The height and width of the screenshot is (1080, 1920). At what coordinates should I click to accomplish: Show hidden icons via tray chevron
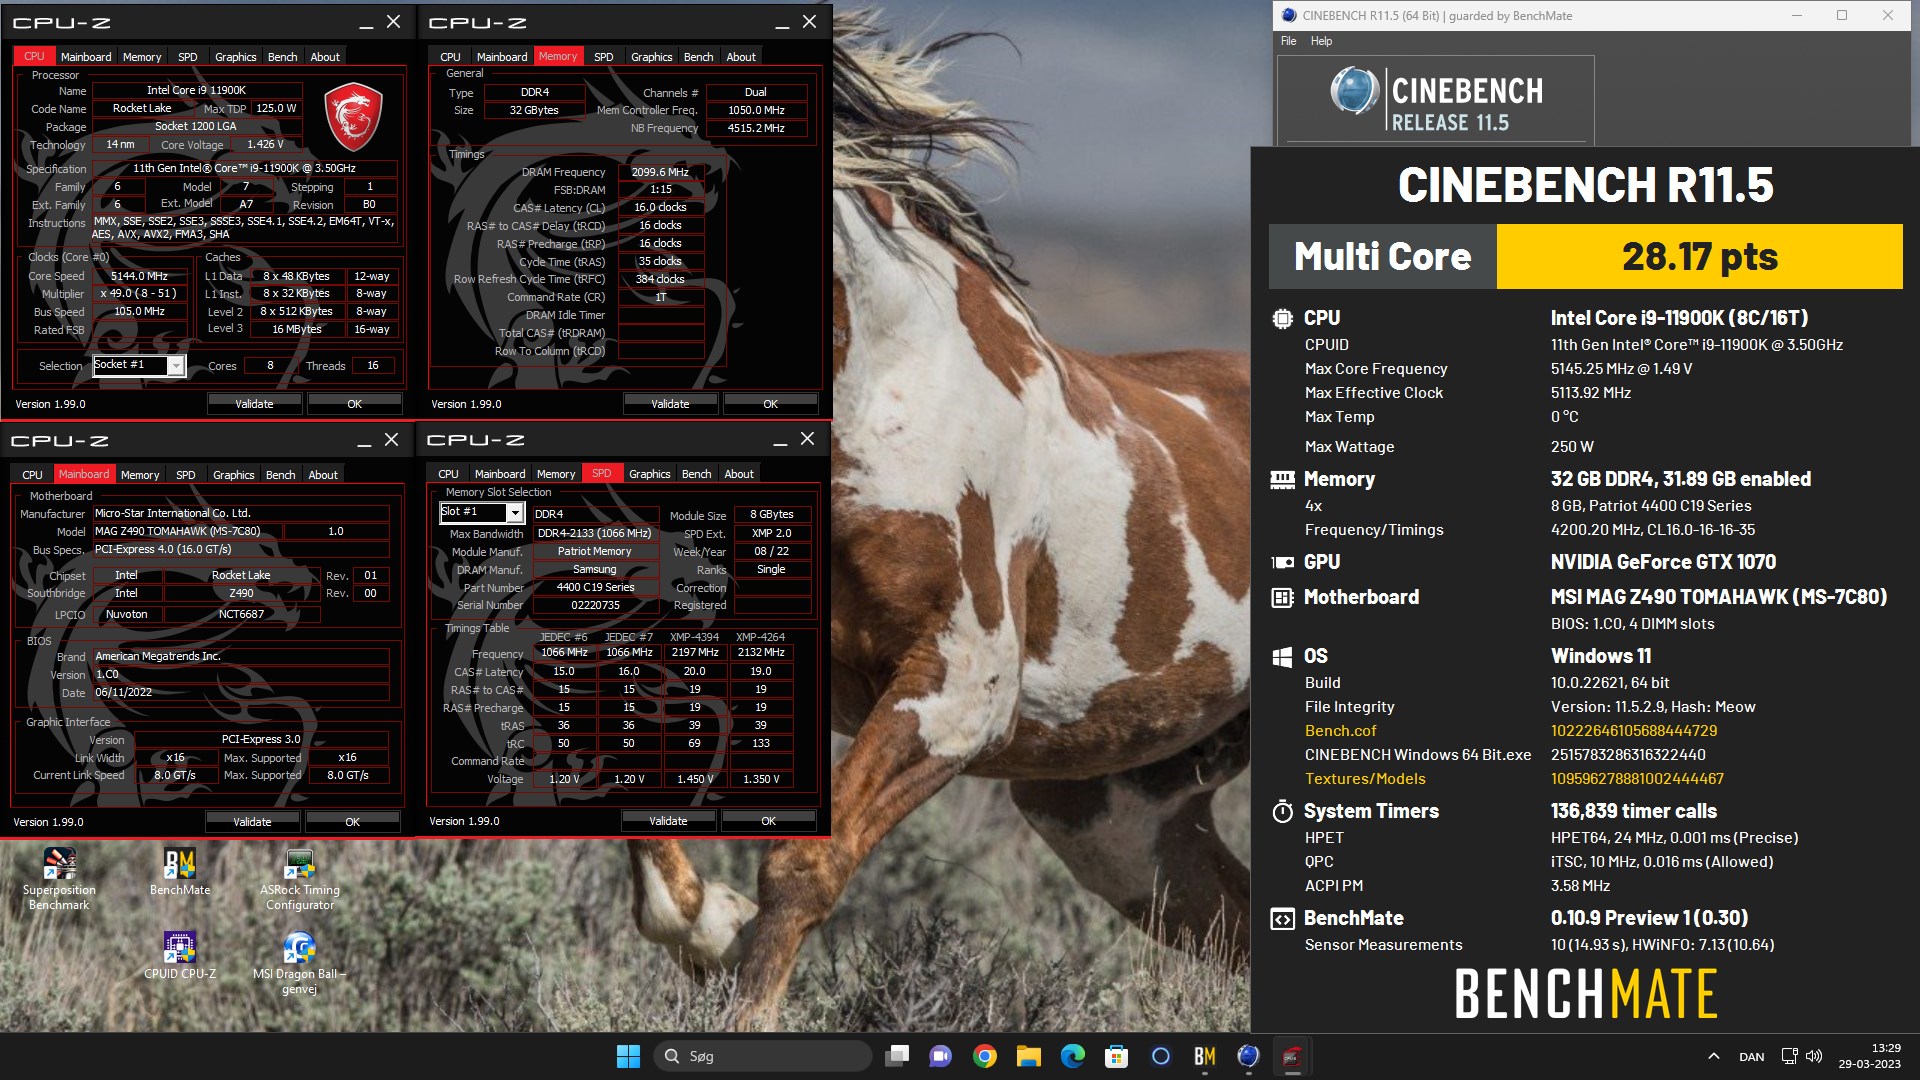(x=1713, y=1056)
